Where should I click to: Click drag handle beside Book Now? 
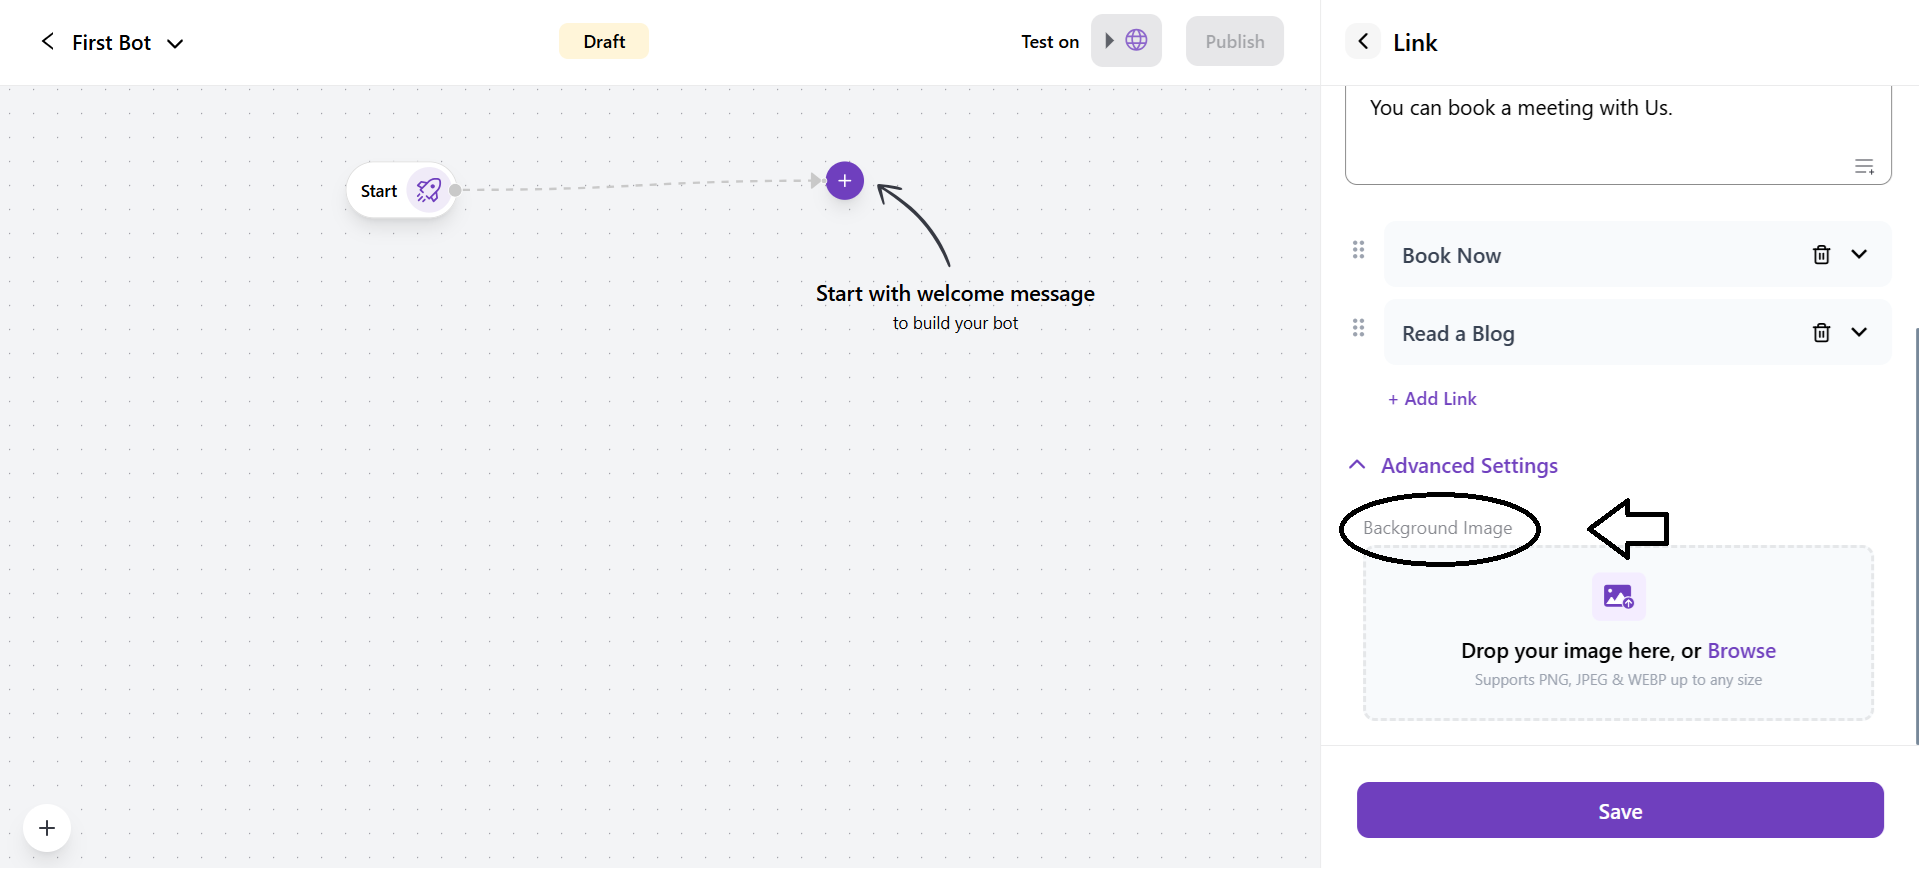[x=1358, y=250]
